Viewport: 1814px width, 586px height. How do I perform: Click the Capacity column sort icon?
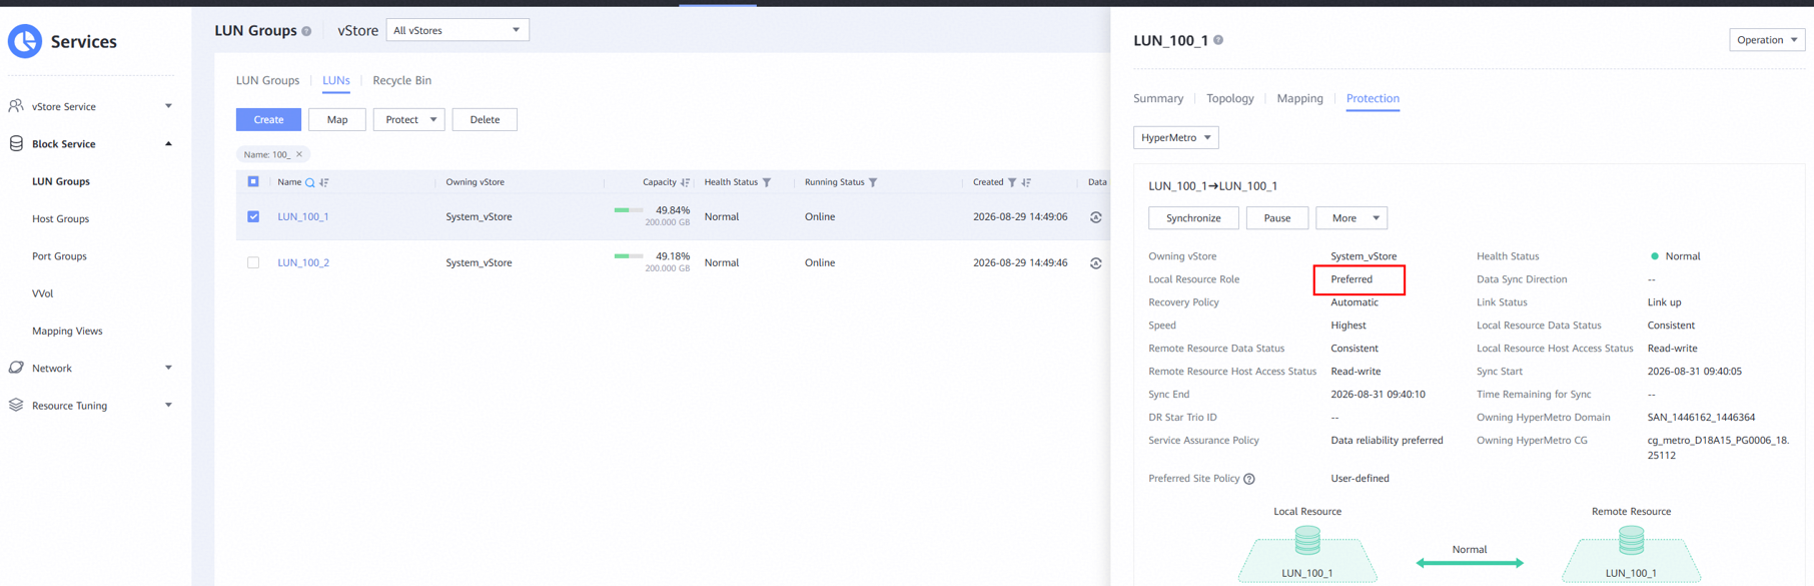coord(685,182)
